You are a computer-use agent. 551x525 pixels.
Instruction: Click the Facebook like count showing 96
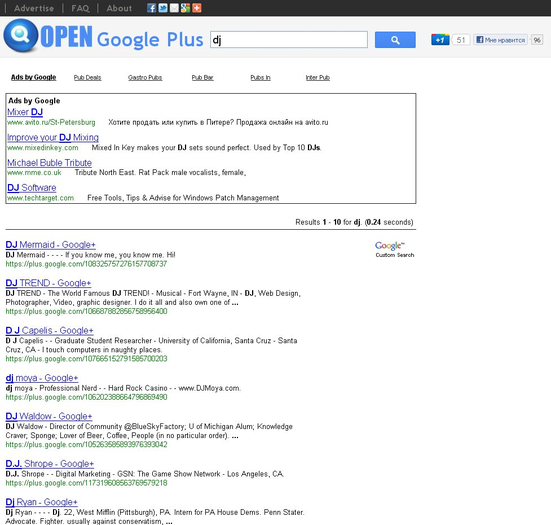pos(537,40)
